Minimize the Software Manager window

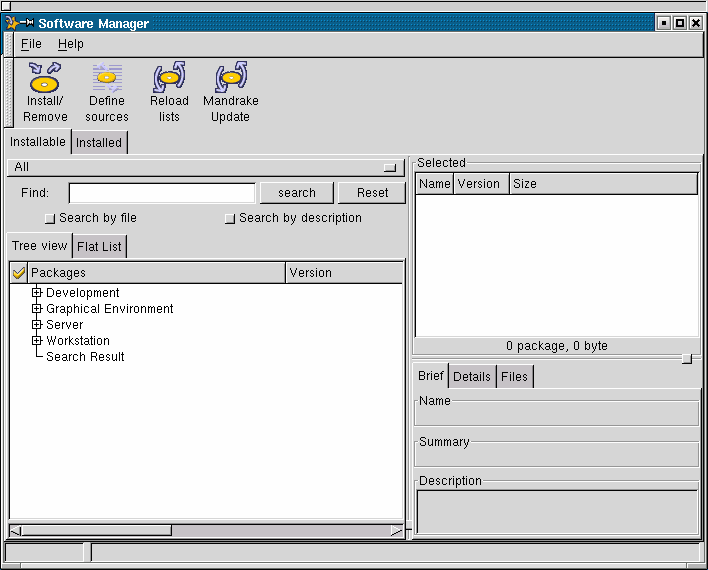tap(664, 23)
